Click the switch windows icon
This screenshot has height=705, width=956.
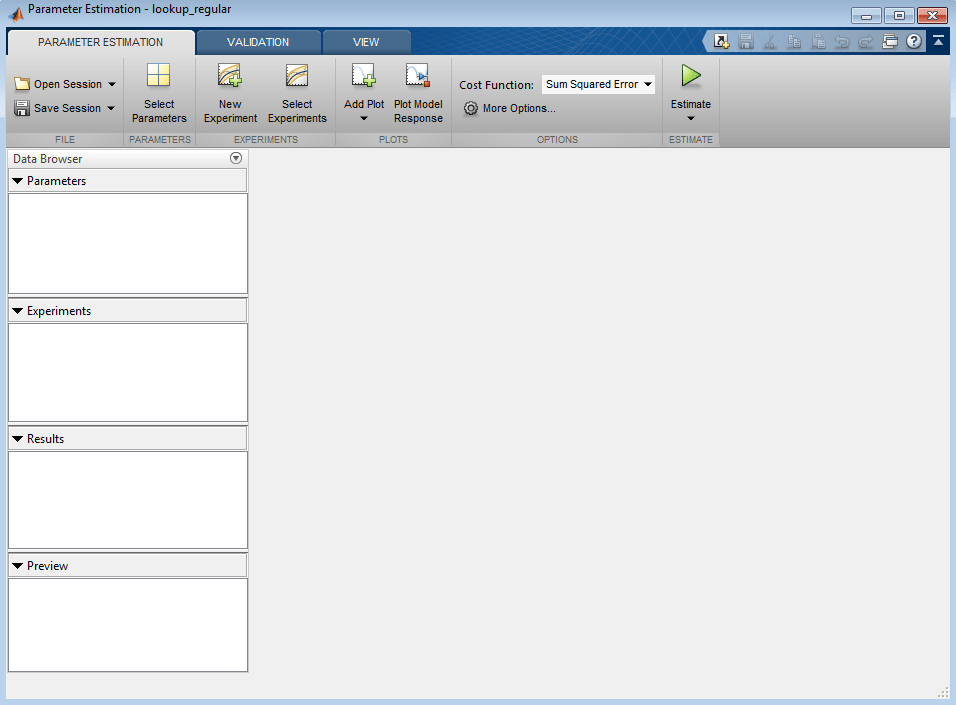click(x=890, y=41)
